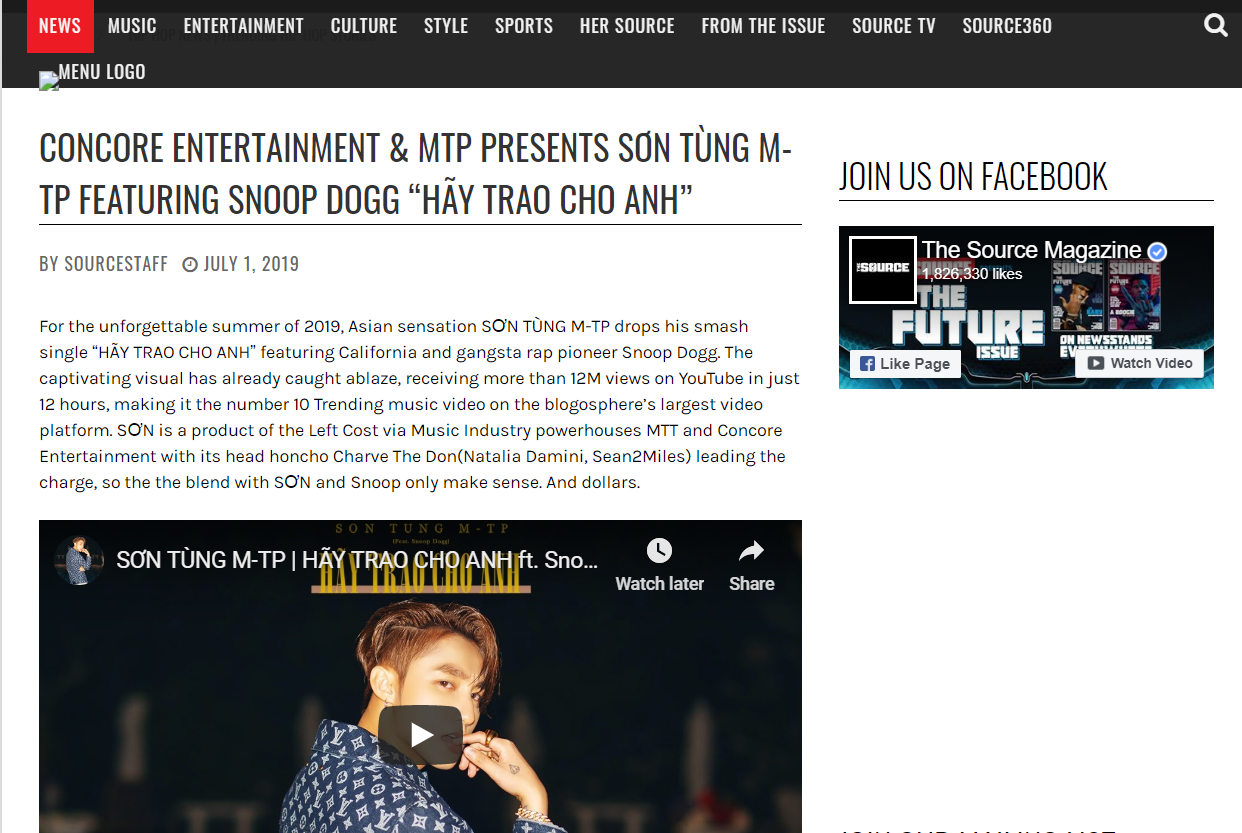The image size is (1242, 833).
Task: Click the Share arrow icon on video
Action: (751, 551)
